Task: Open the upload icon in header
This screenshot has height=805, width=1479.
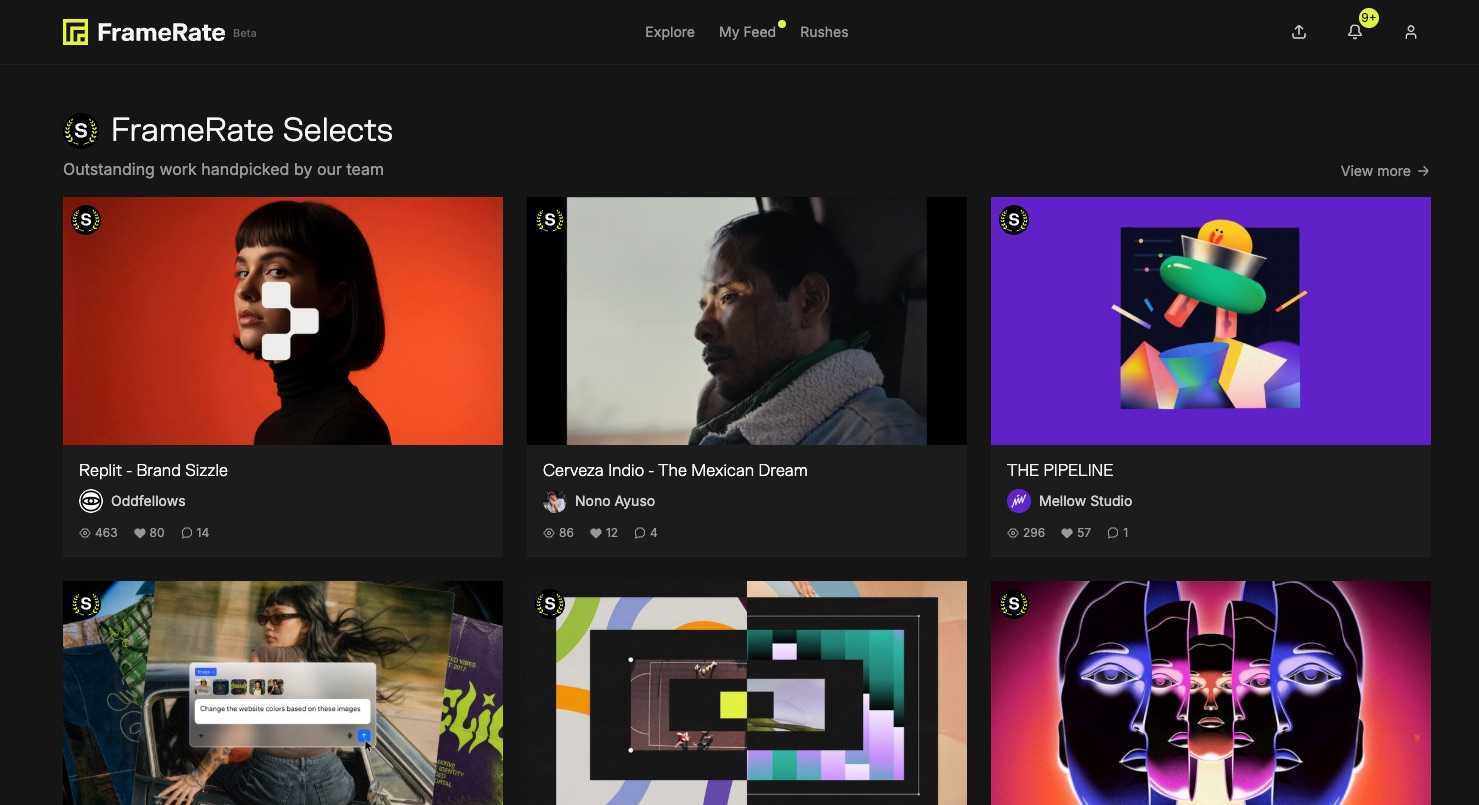Action: [x=1299, y=32]
